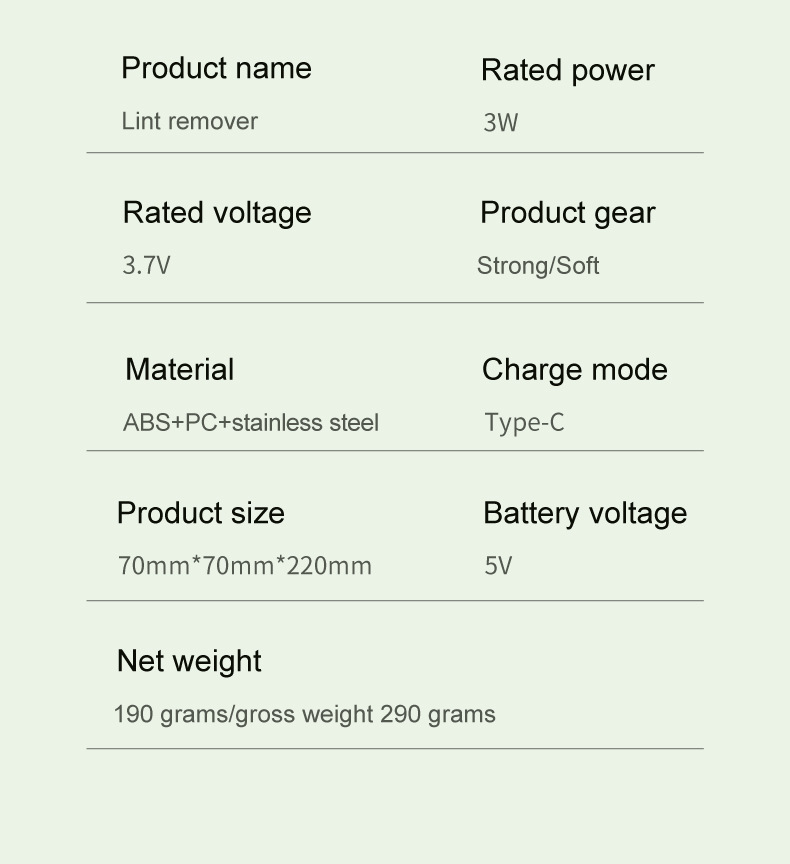Select the "Strong/Soft" gear value
This screenshot has height=864, width=790.
(538, 266)
